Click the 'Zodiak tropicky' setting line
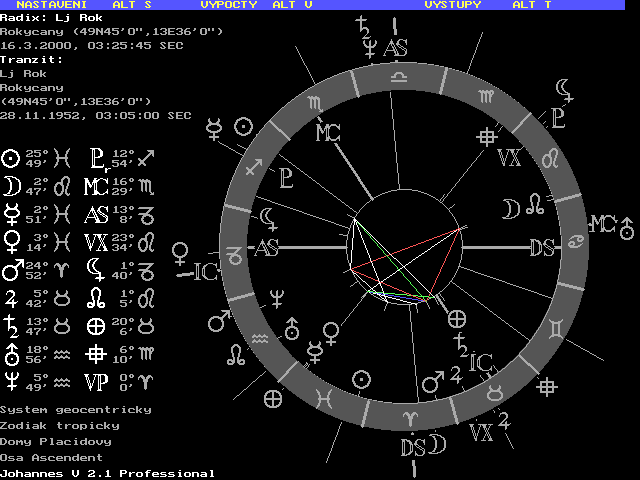Screen dimensions: 640x480 pyautogui.click(x=60, y=426)
